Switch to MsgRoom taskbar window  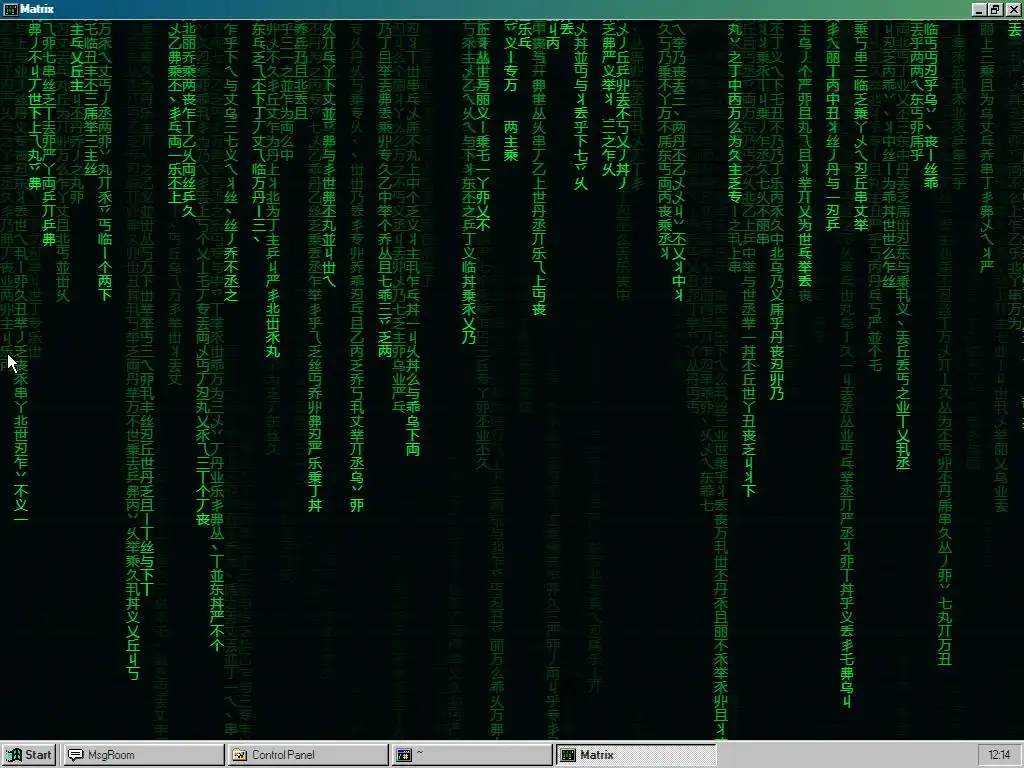144,755
